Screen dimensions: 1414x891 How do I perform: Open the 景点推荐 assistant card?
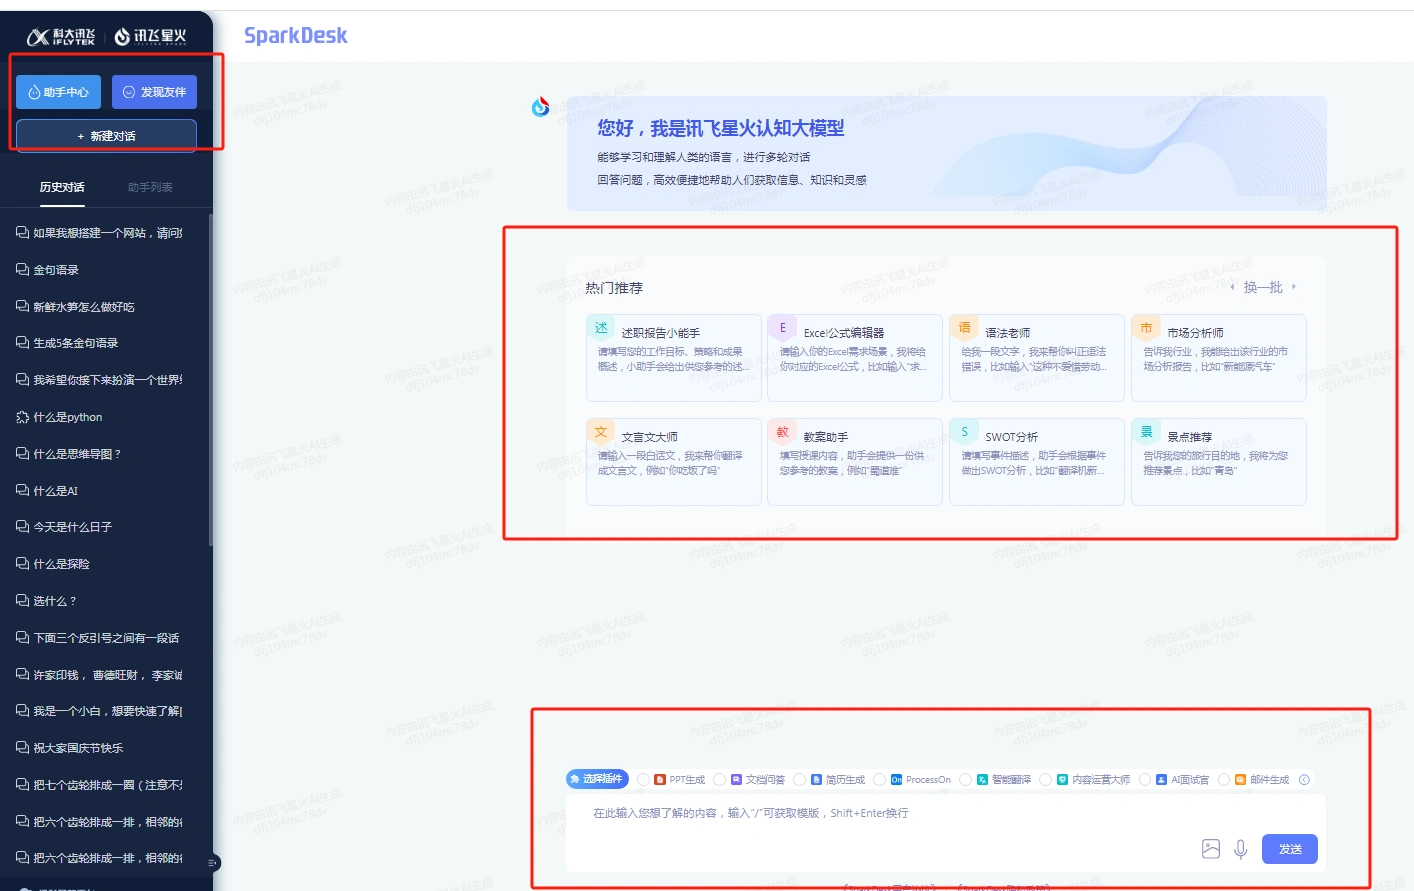(1219, 462)
